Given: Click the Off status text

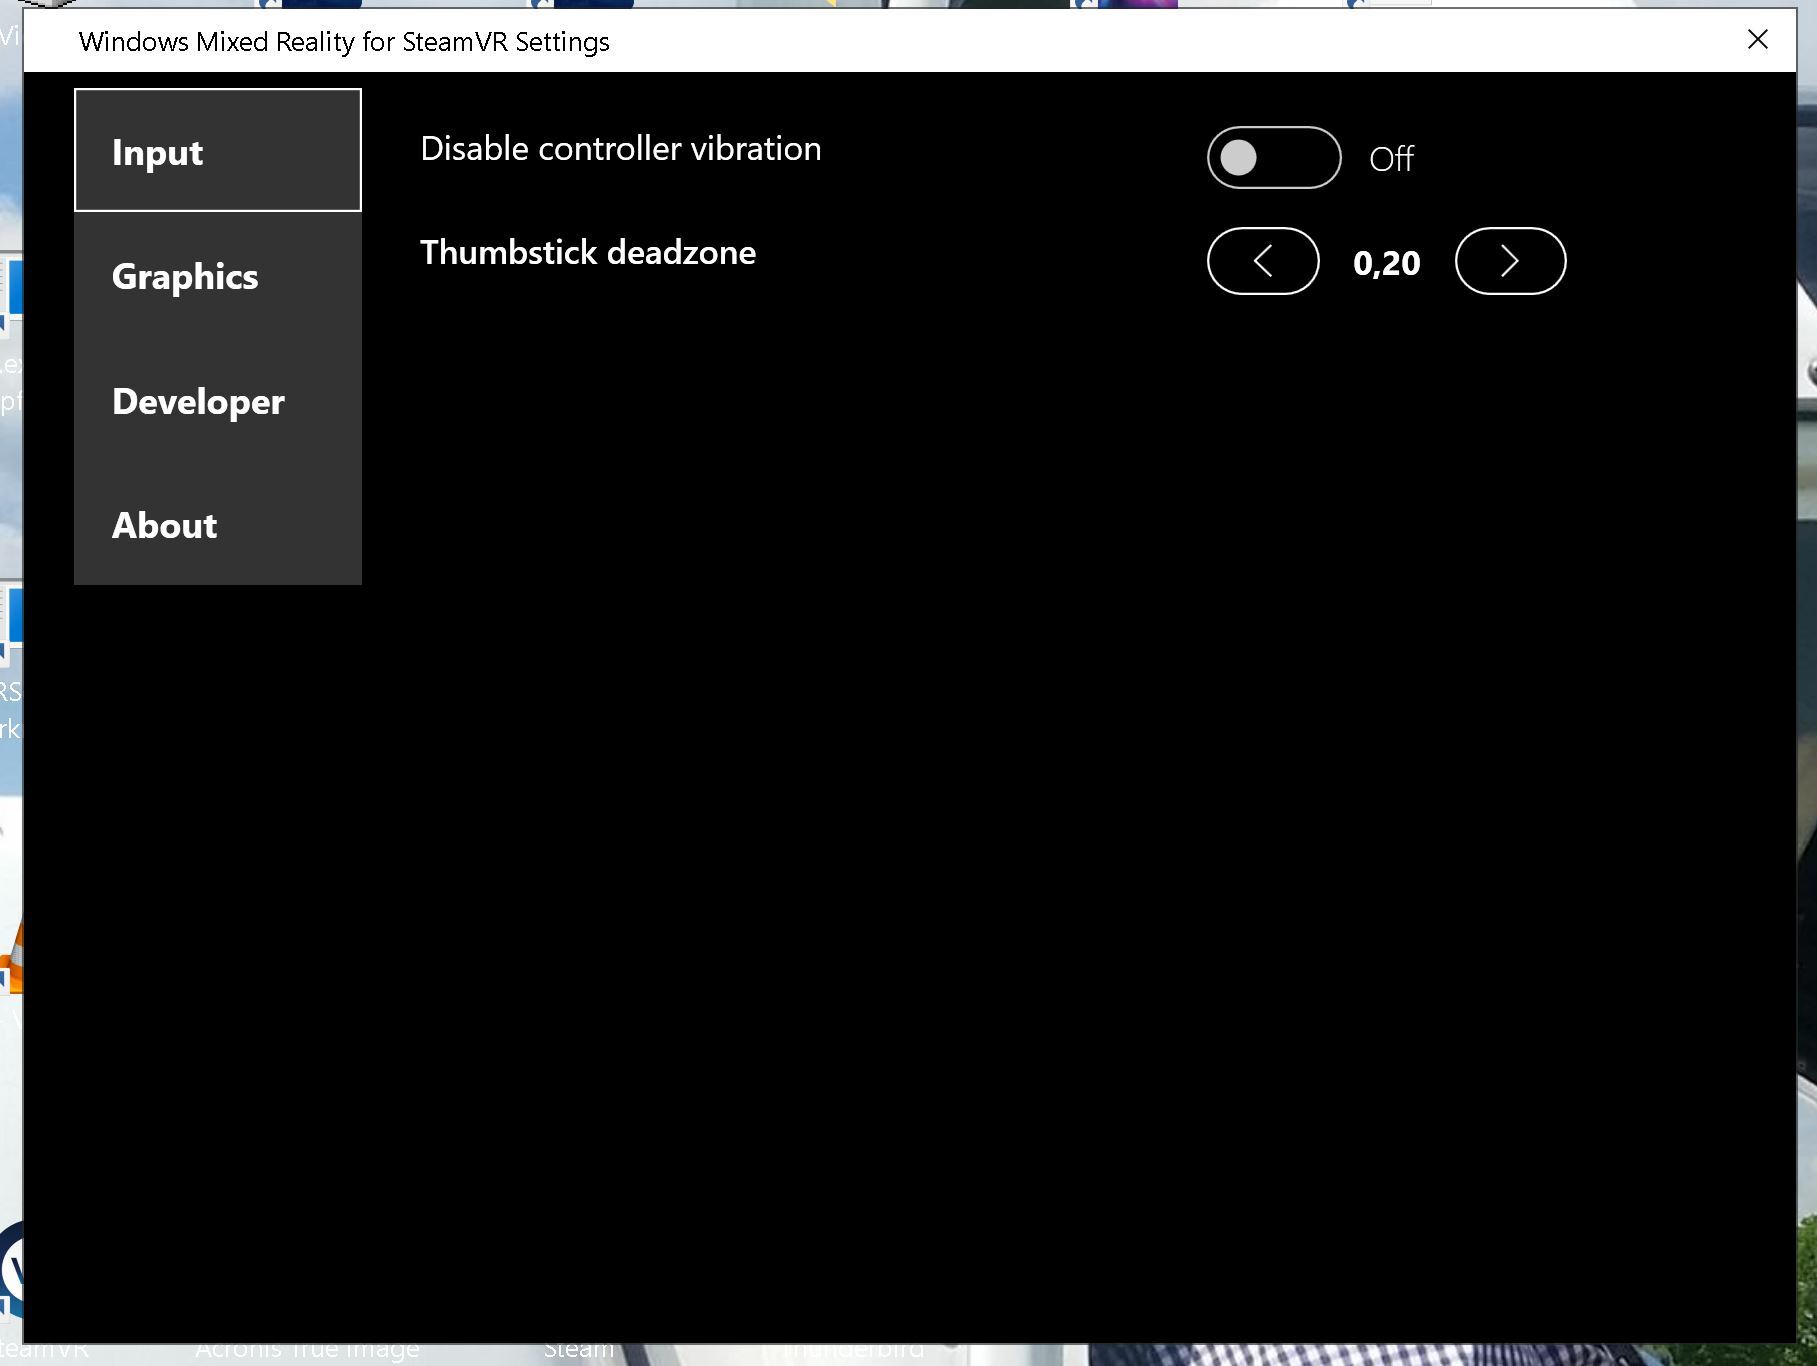Looking at the screenshot, I should (x=1391, y=158).
